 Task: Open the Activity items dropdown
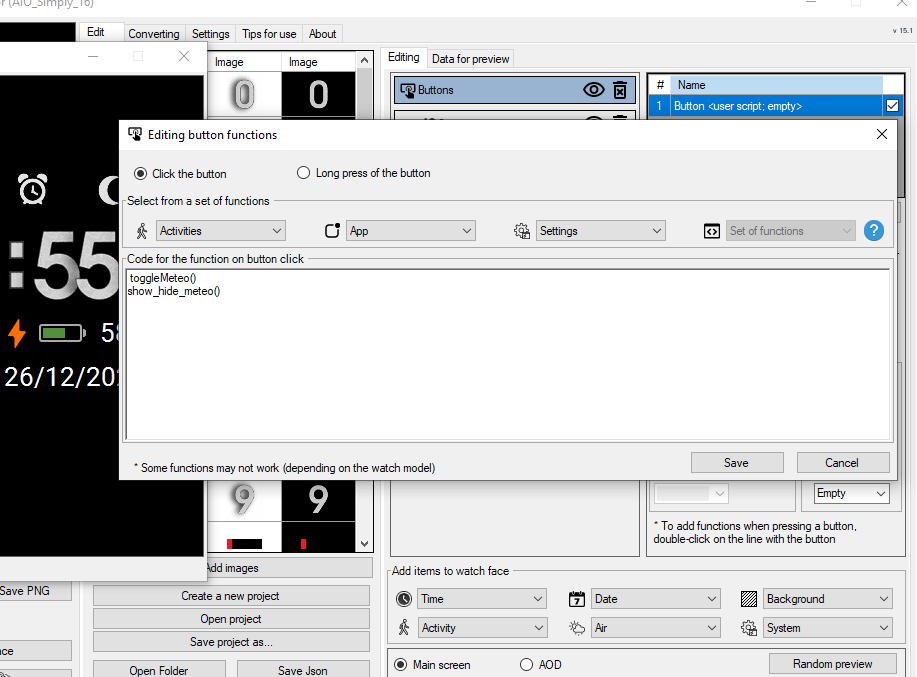click(482, 628)
